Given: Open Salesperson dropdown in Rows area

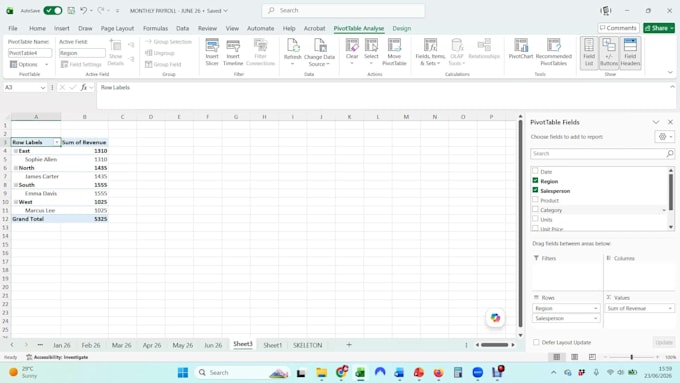Looking at the screenshot, I should (595, 318).
